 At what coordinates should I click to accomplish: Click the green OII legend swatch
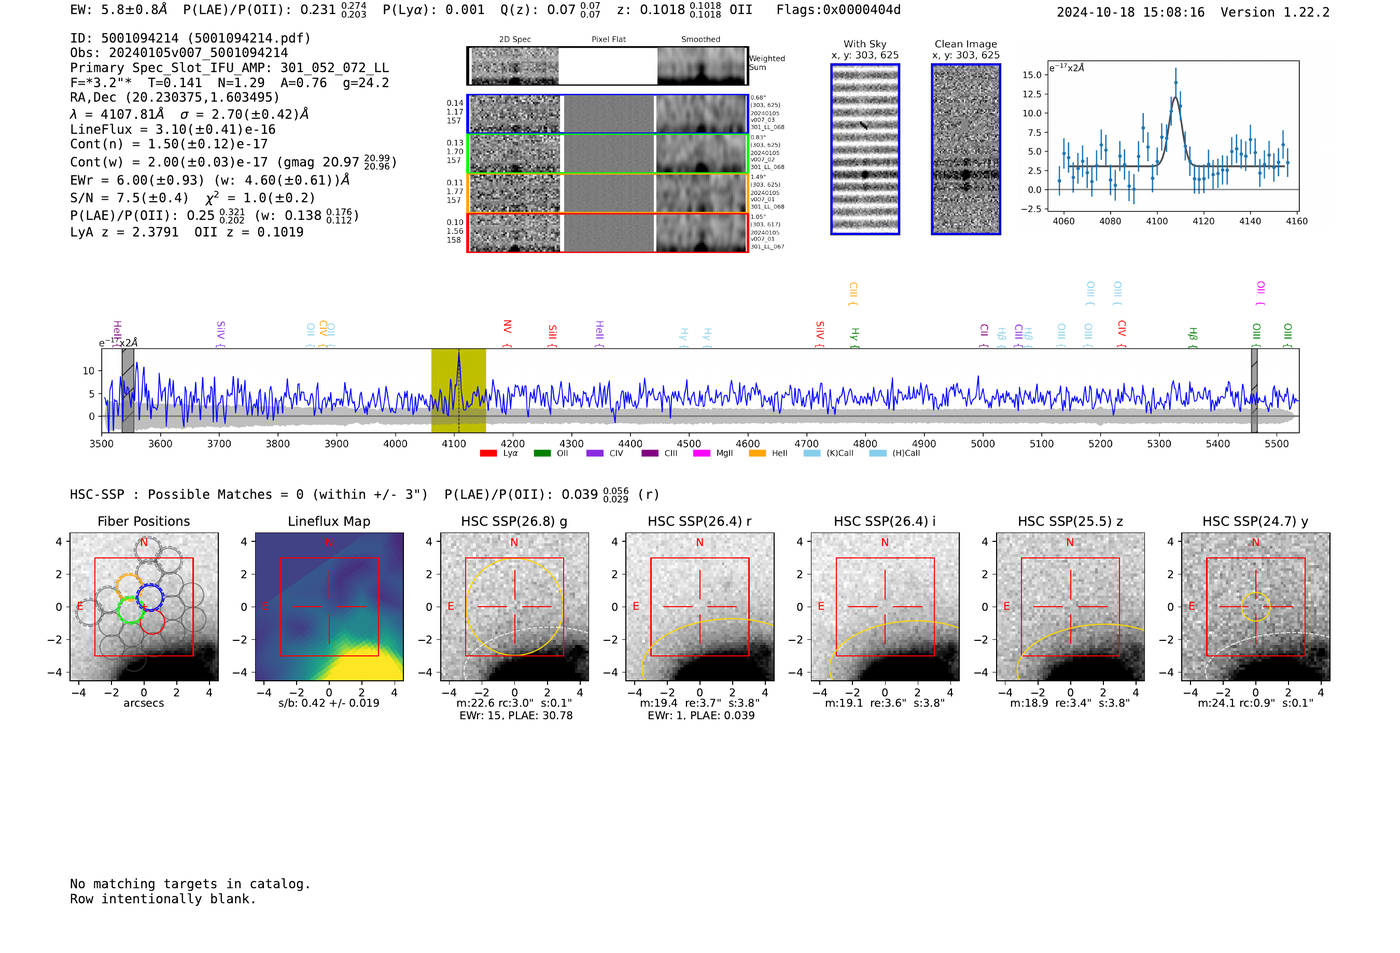pos(542,453)
